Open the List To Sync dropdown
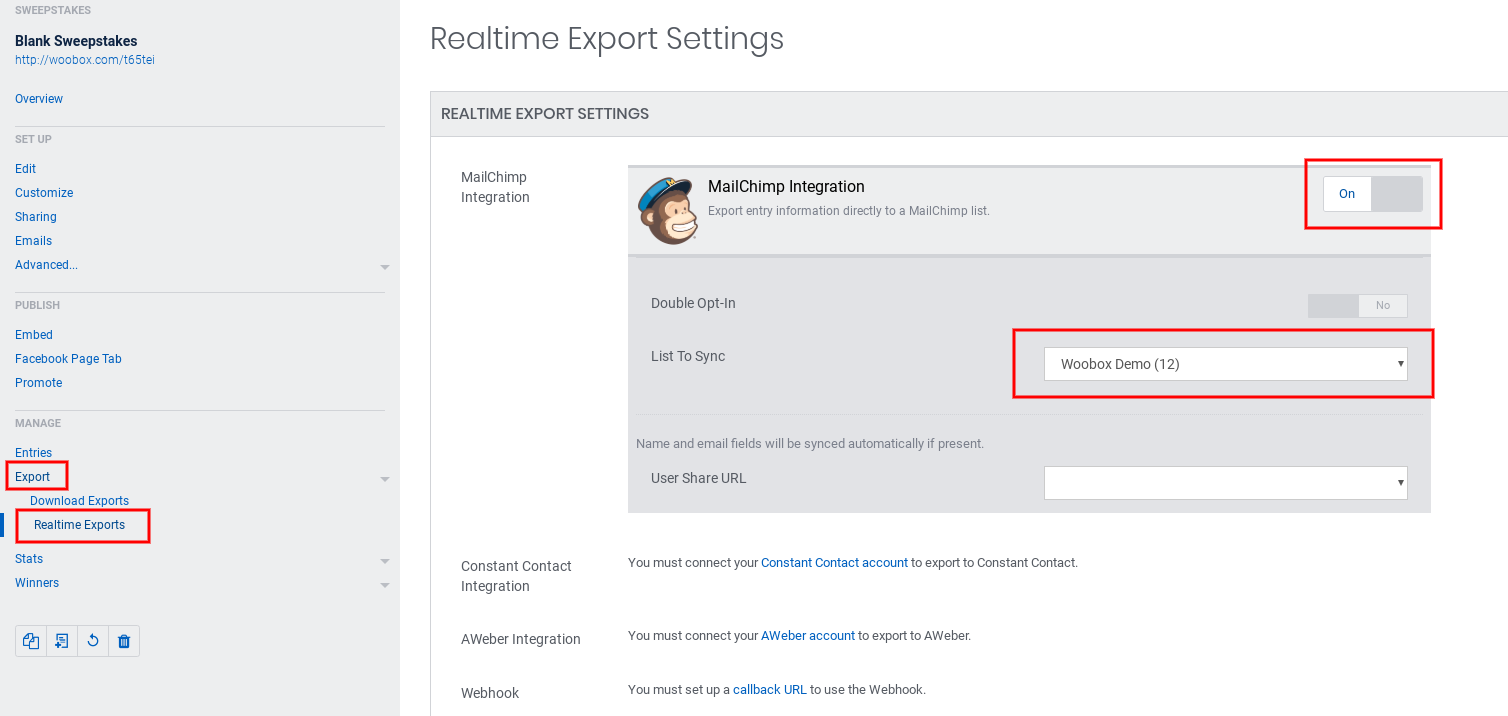 tap(1225, 364)
